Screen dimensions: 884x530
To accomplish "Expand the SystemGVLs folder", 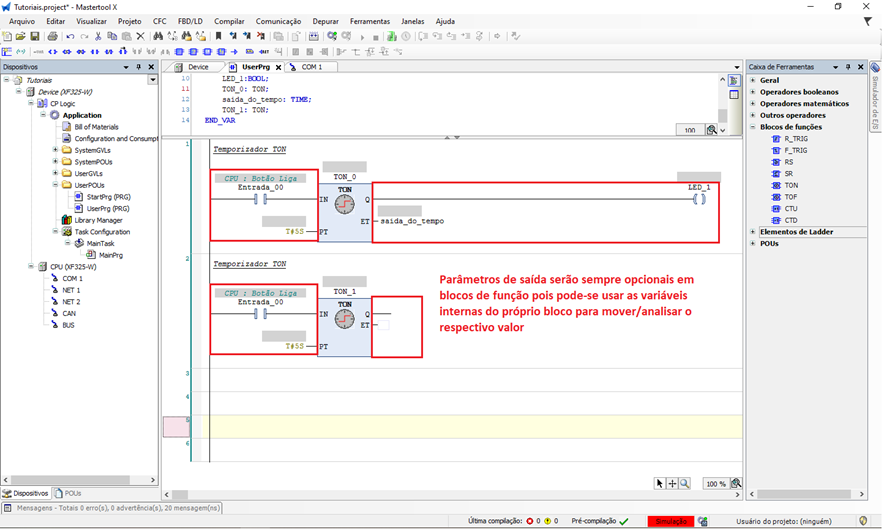I will [56, 150].
